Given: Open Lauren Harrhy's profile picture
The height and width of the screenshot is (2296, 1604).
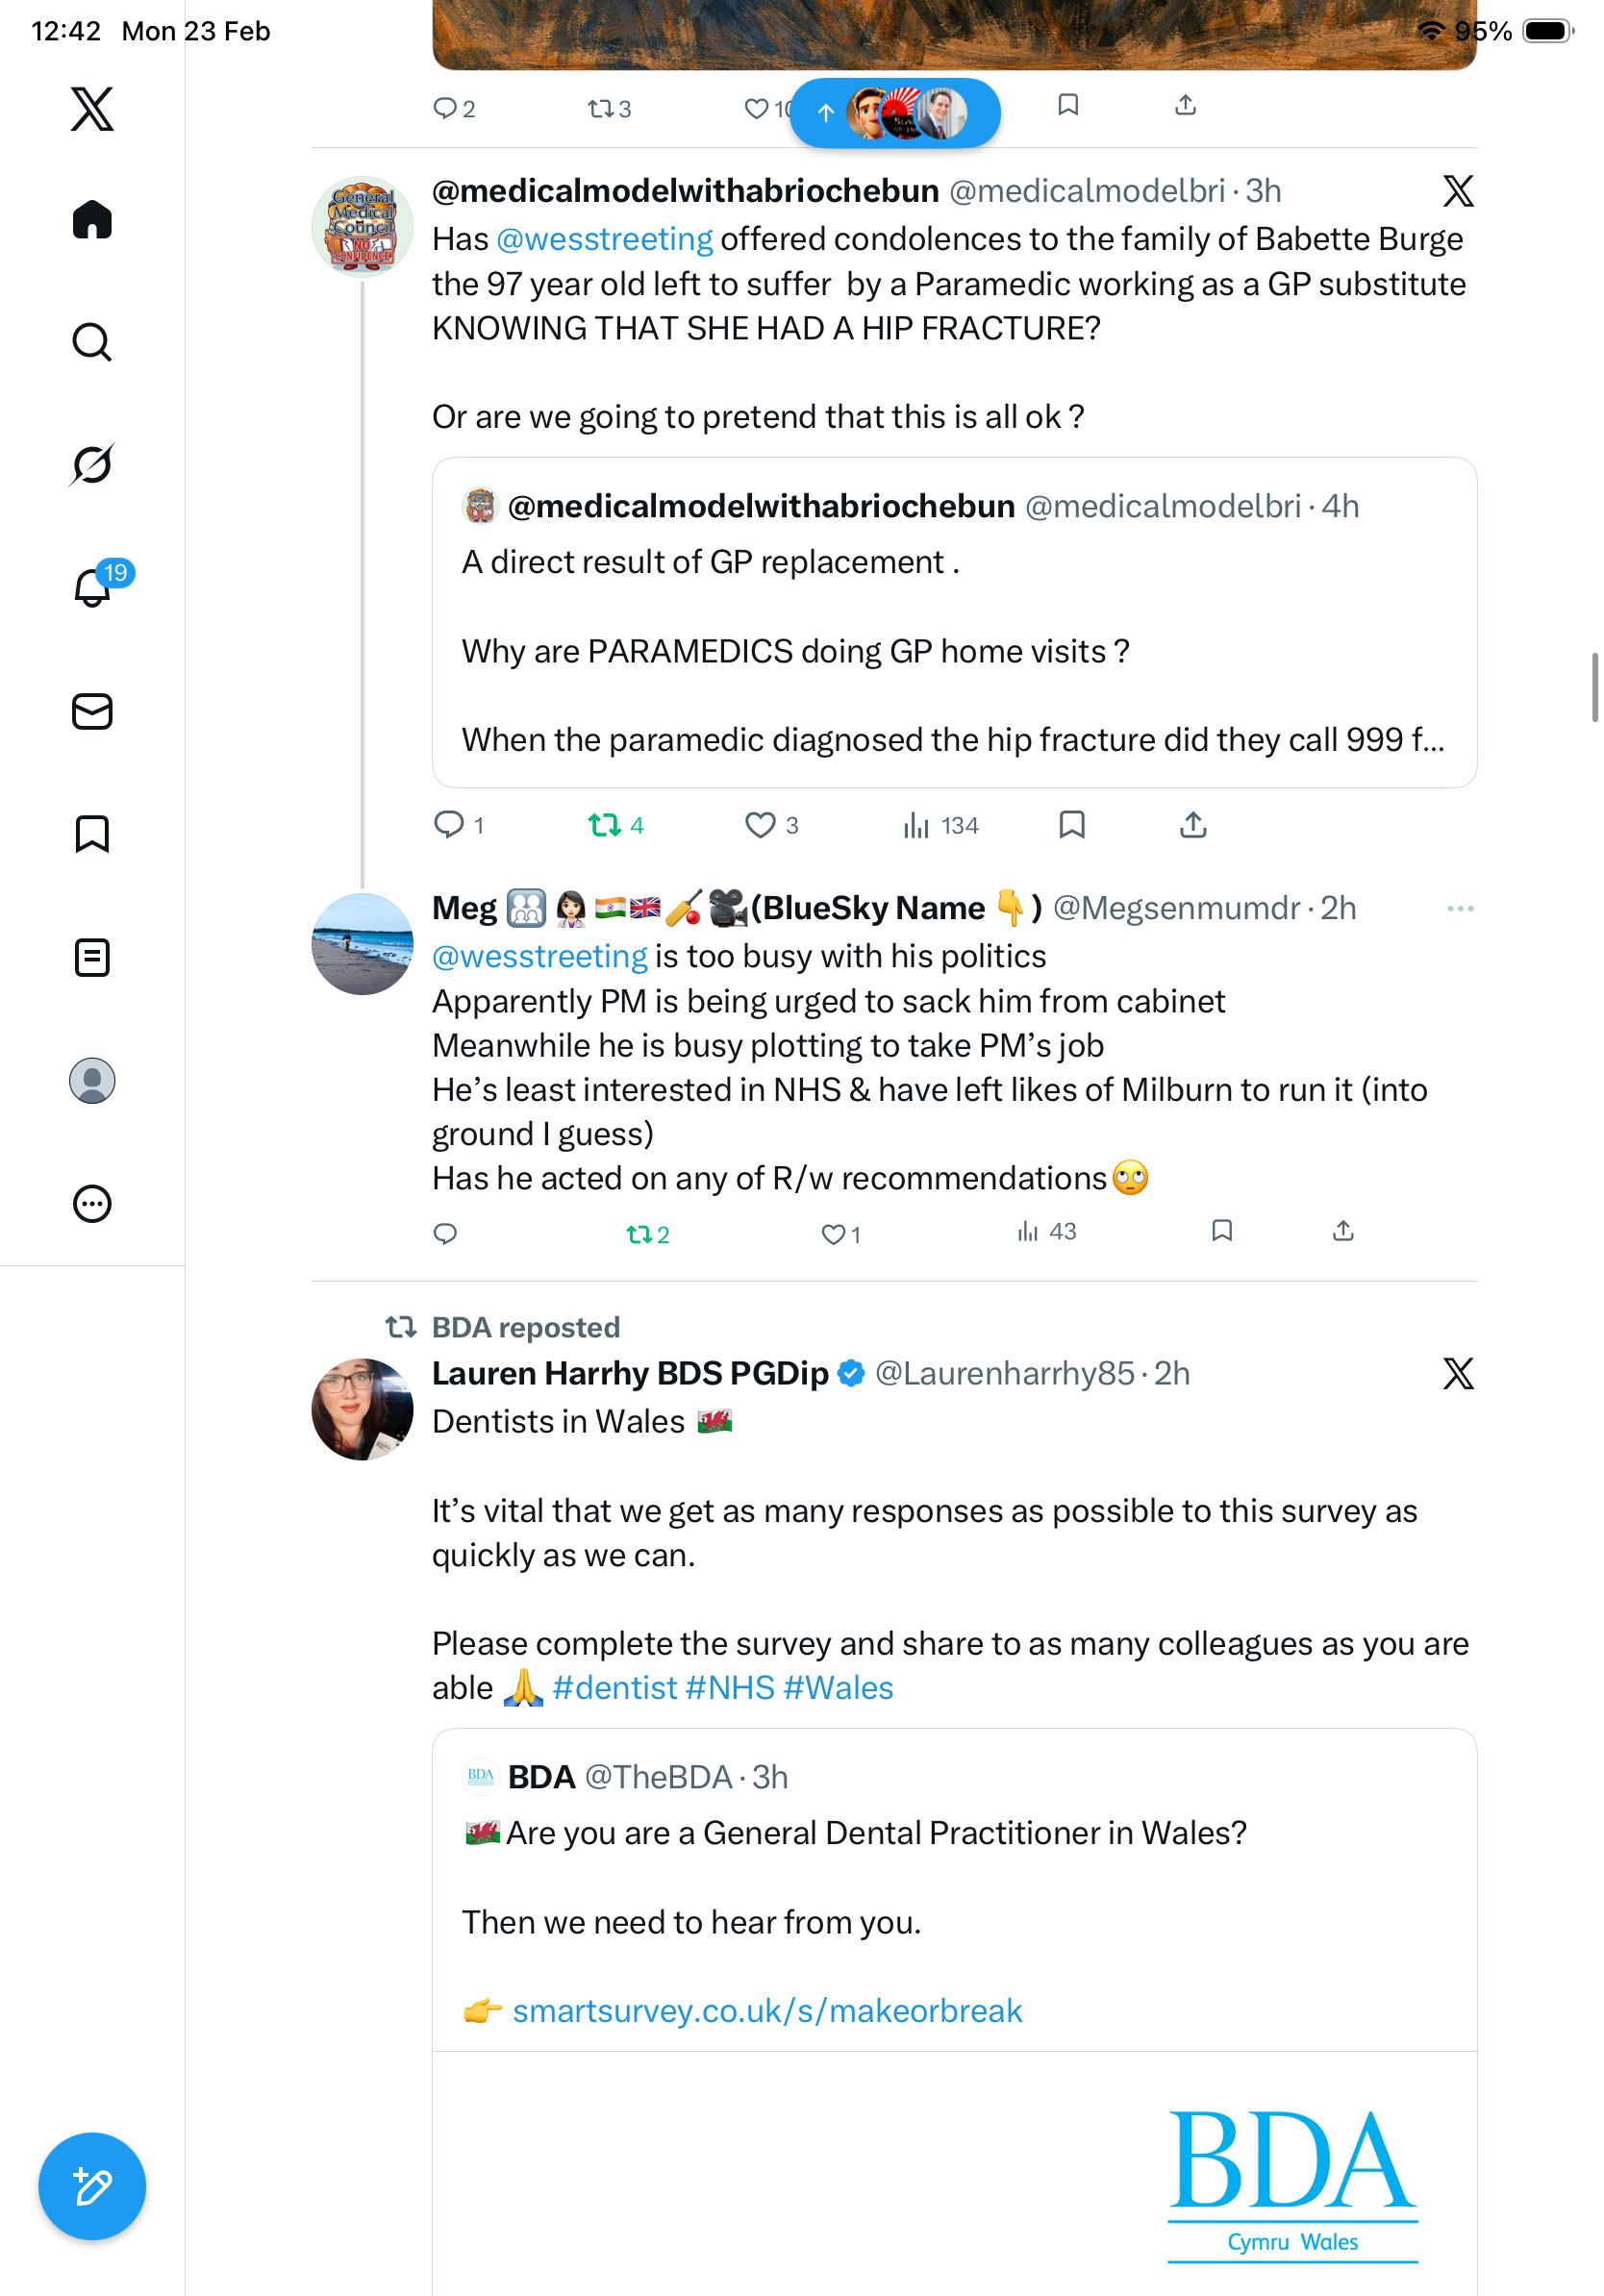Looking at the screenshot, I should coord(362,1409).
